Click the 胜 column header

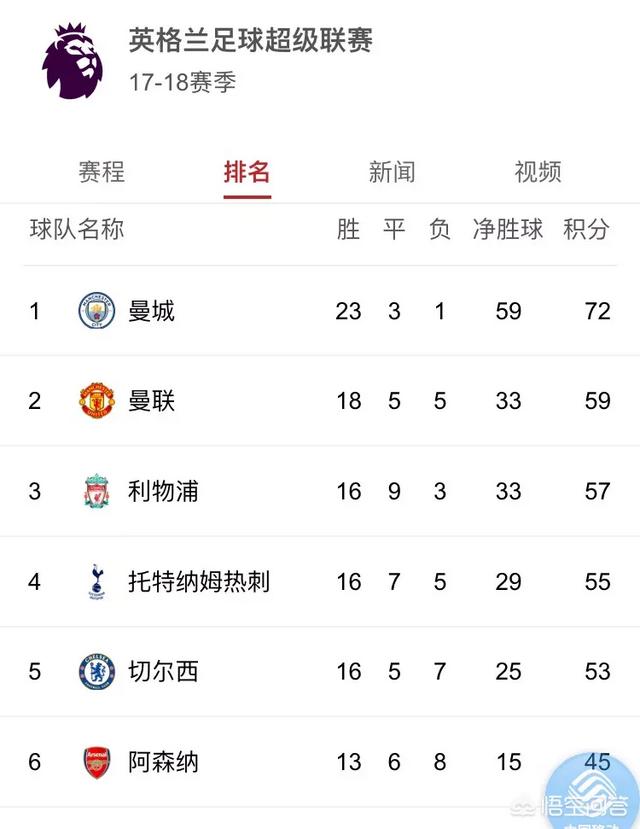tap(348, 229)
